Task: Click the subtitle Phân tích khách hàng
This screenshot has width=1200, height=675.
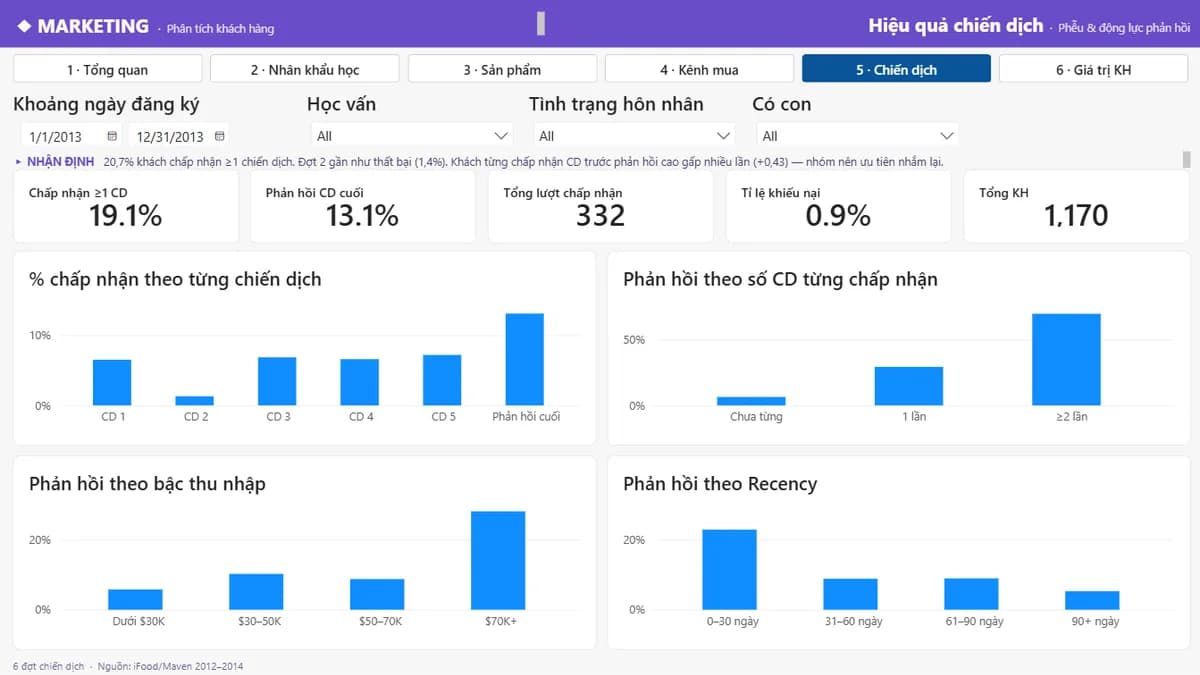Action: click(x=220, y=29)
